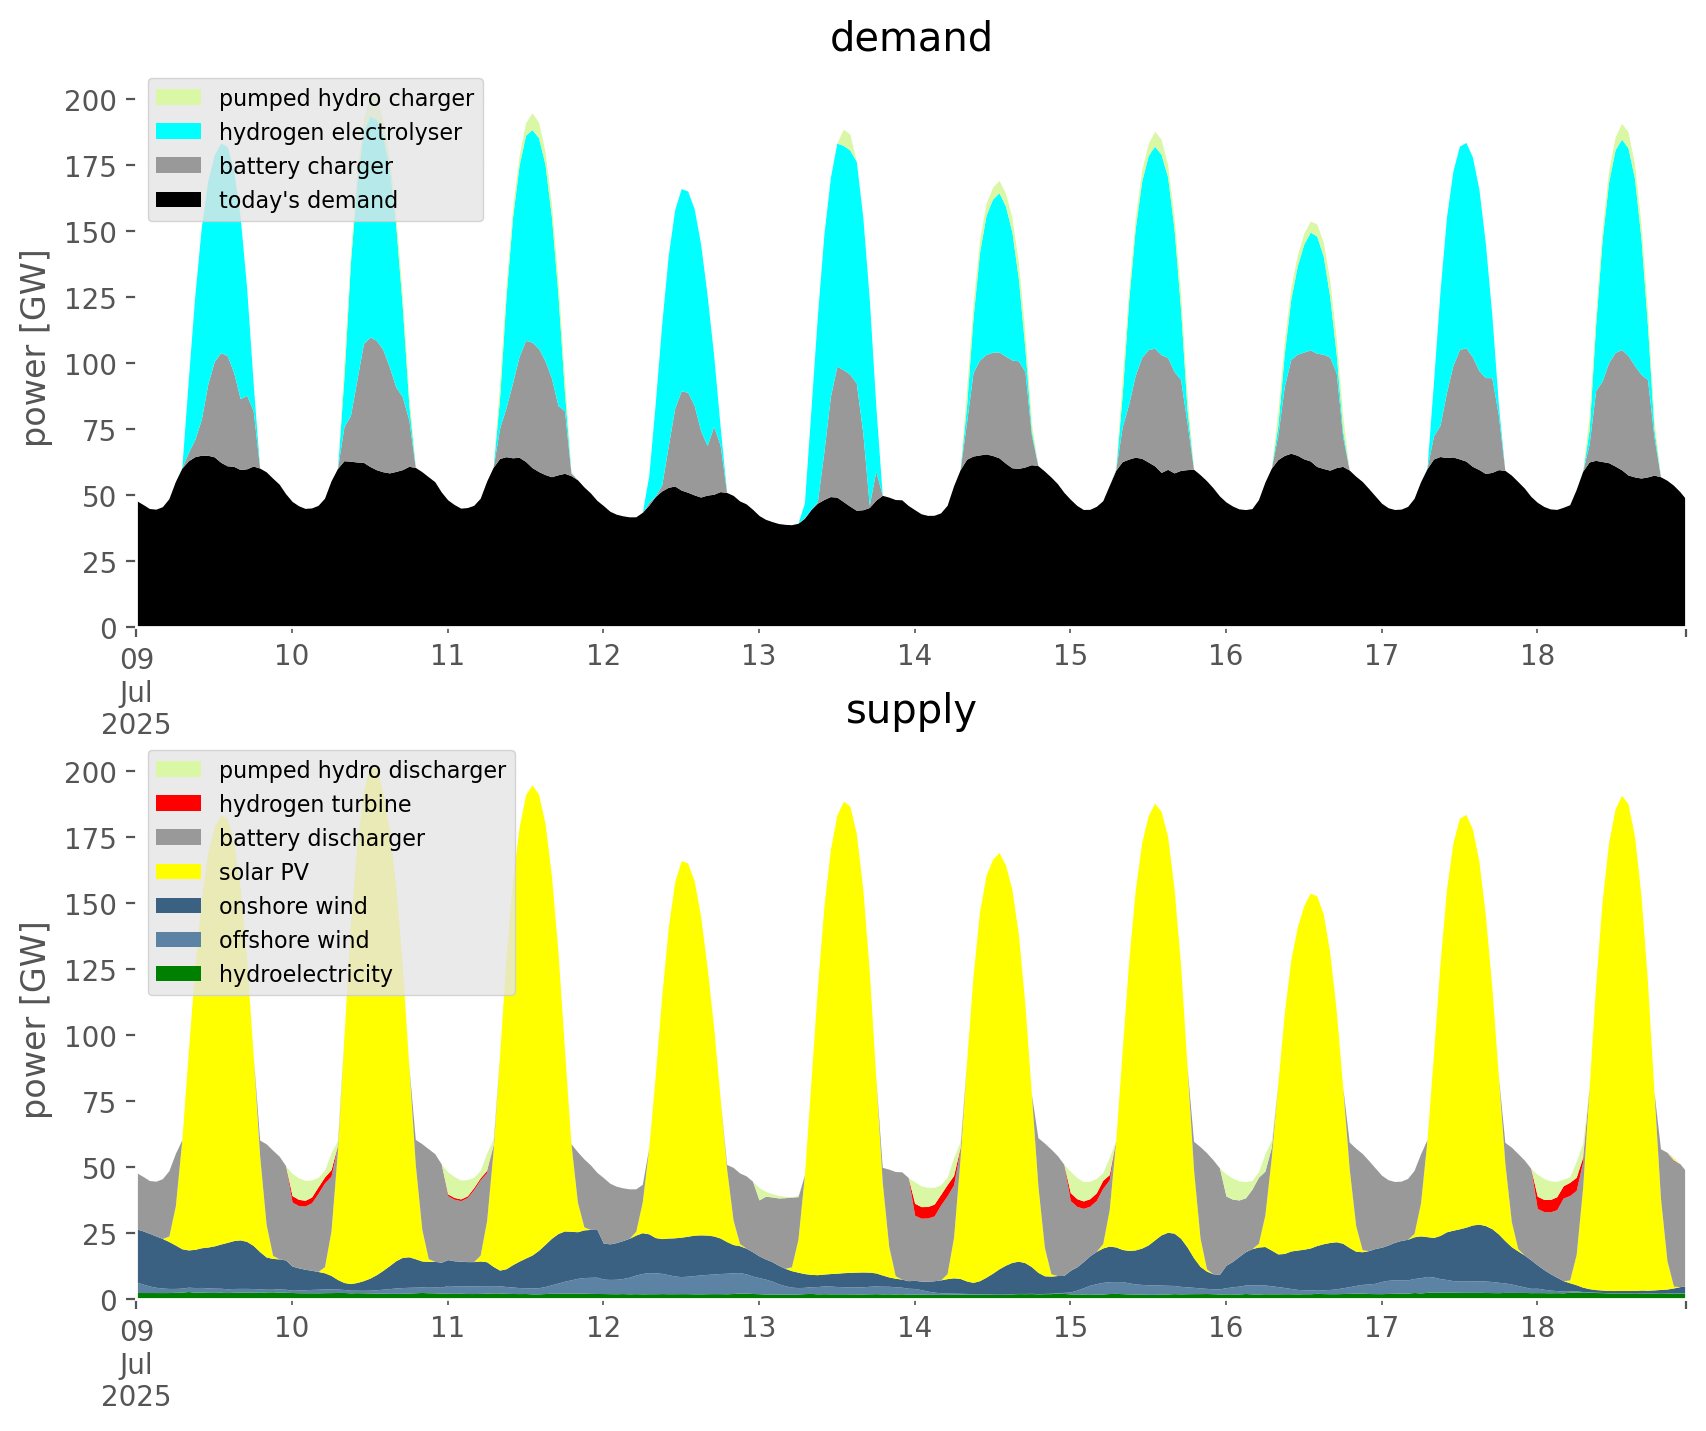Viewport: 1706px width, 1431px height.
Task: Click the battery discharger legend label
Action: 321,838
